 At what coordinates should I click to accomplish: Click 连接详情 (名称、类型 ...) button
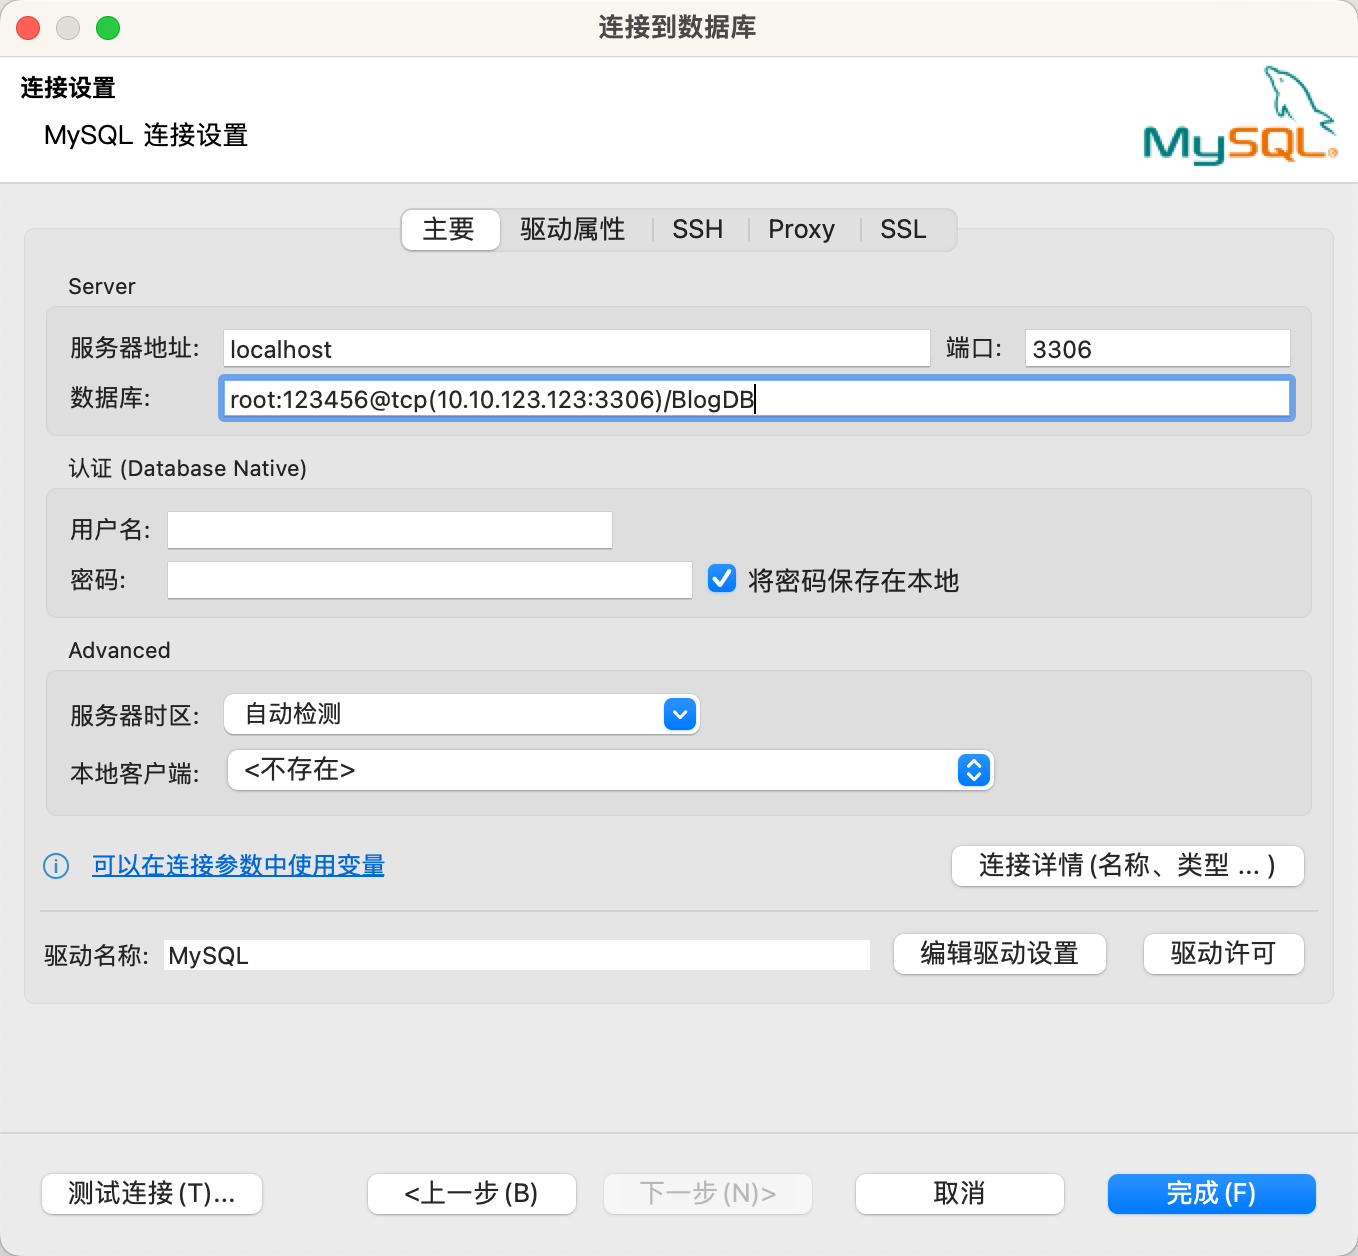pos(1128,865)
